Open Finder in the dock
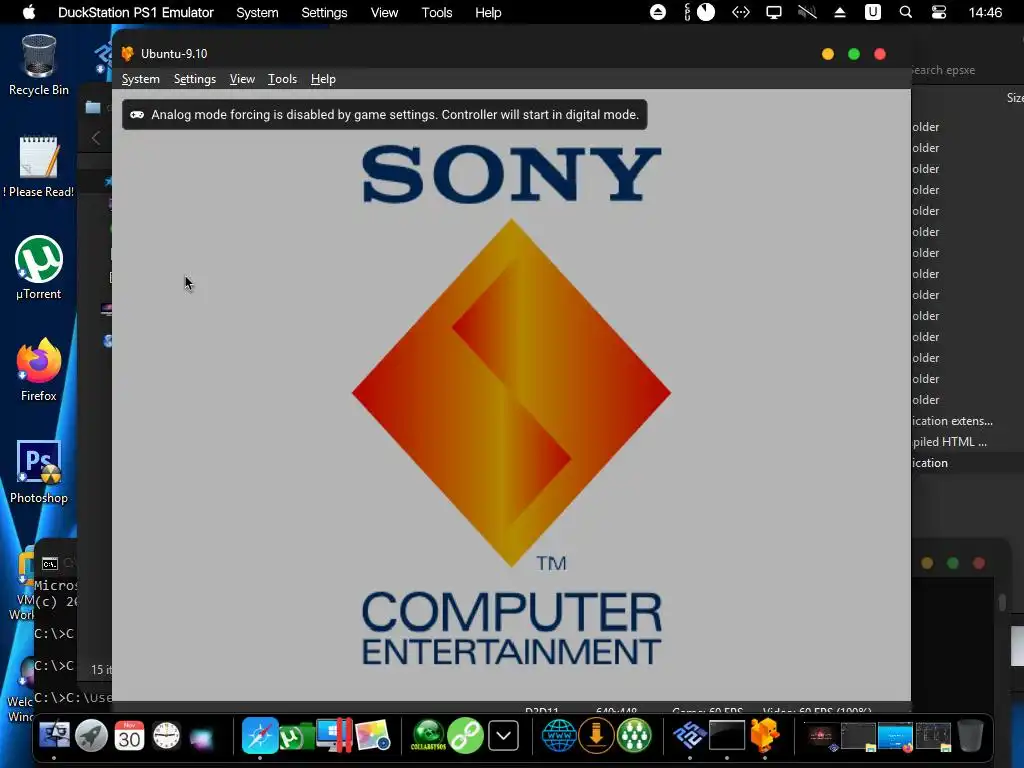Screen dimensions: 1024x768 coord(54,735)
